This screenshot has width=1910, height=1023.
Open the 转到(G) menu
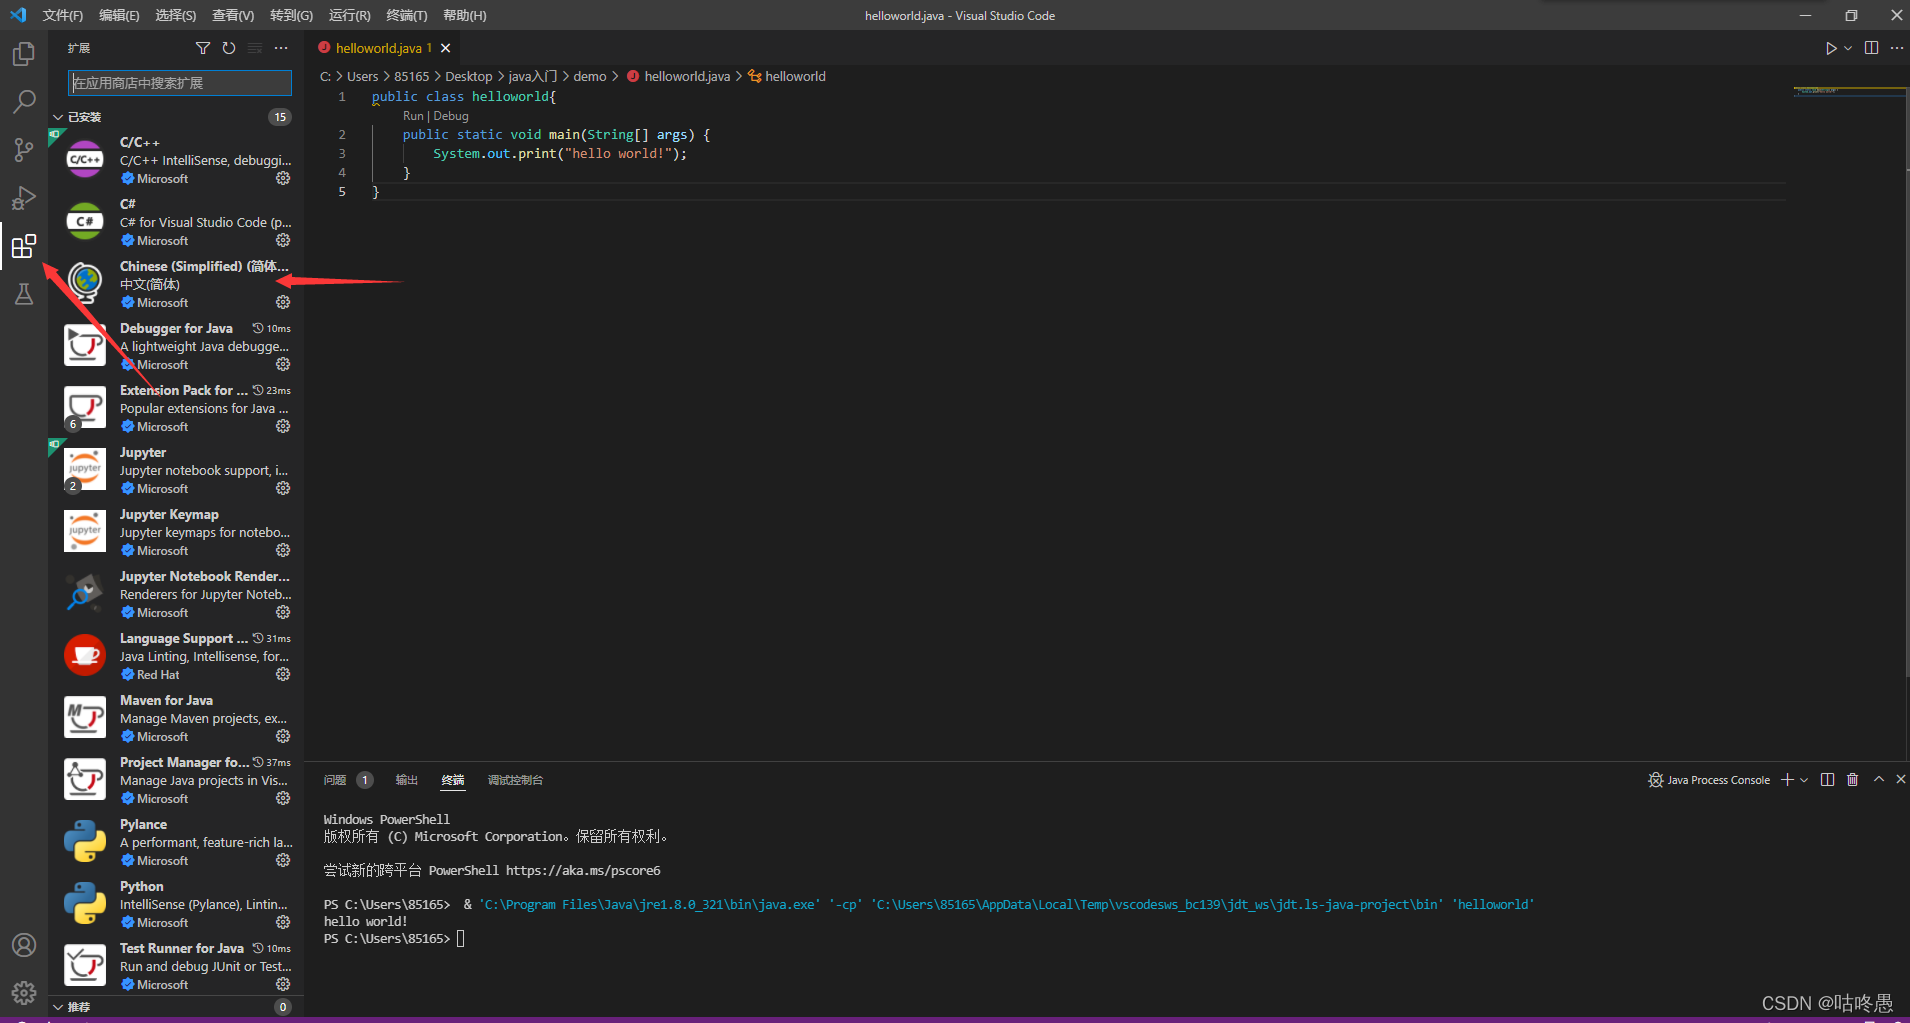[x=291, y=15]
